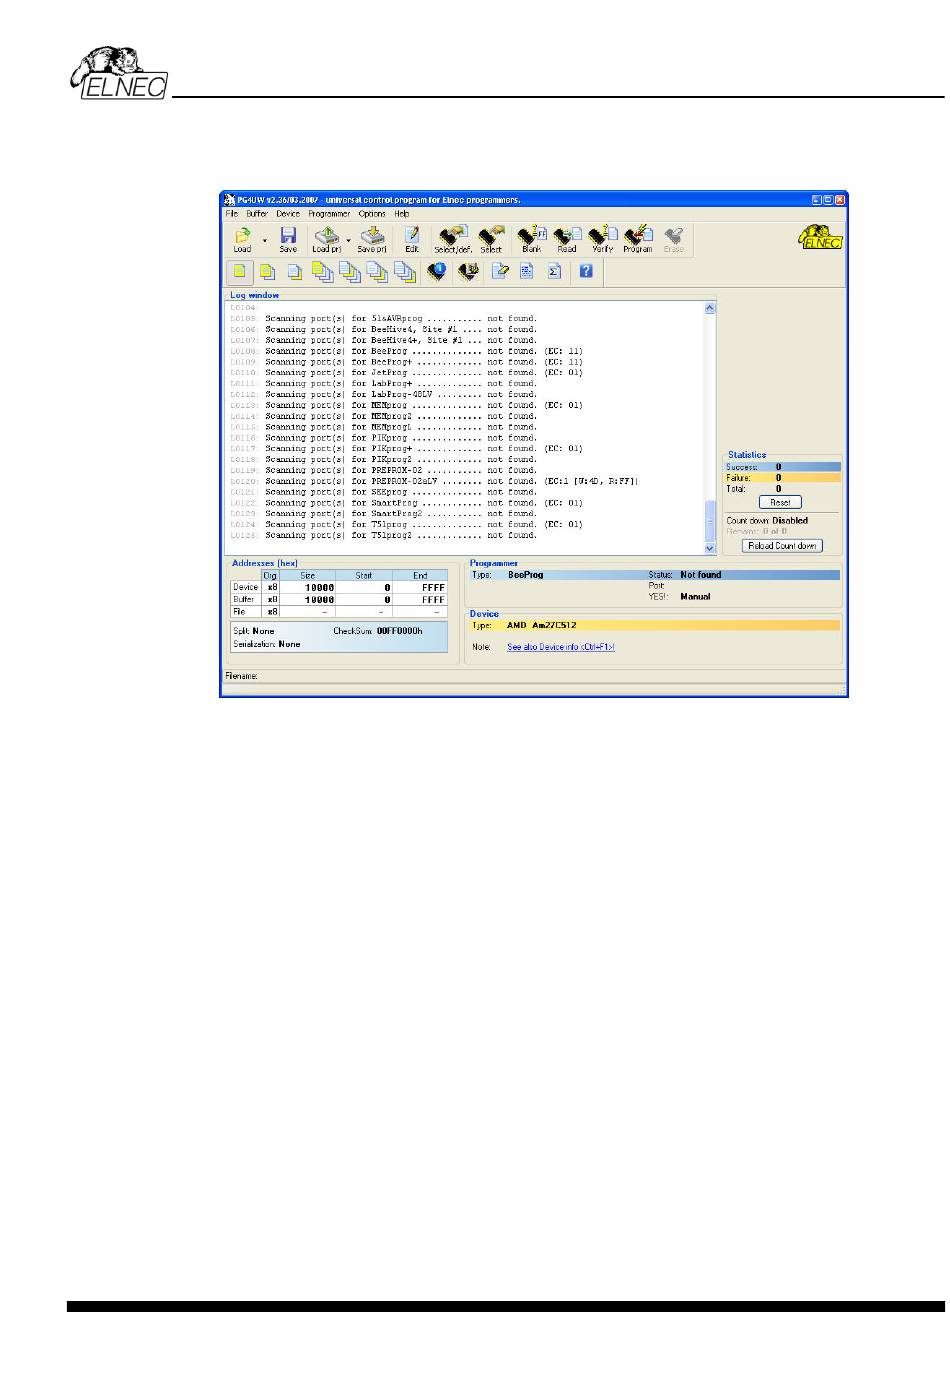This screenshot has height=1381, width=950.
Task: Open the buffer Edit tool
Action: 412,239
